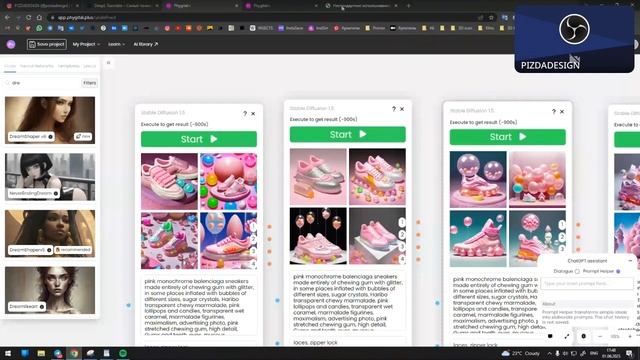
Task: Click the prompt text in second node
Action: tap(348, 301)
